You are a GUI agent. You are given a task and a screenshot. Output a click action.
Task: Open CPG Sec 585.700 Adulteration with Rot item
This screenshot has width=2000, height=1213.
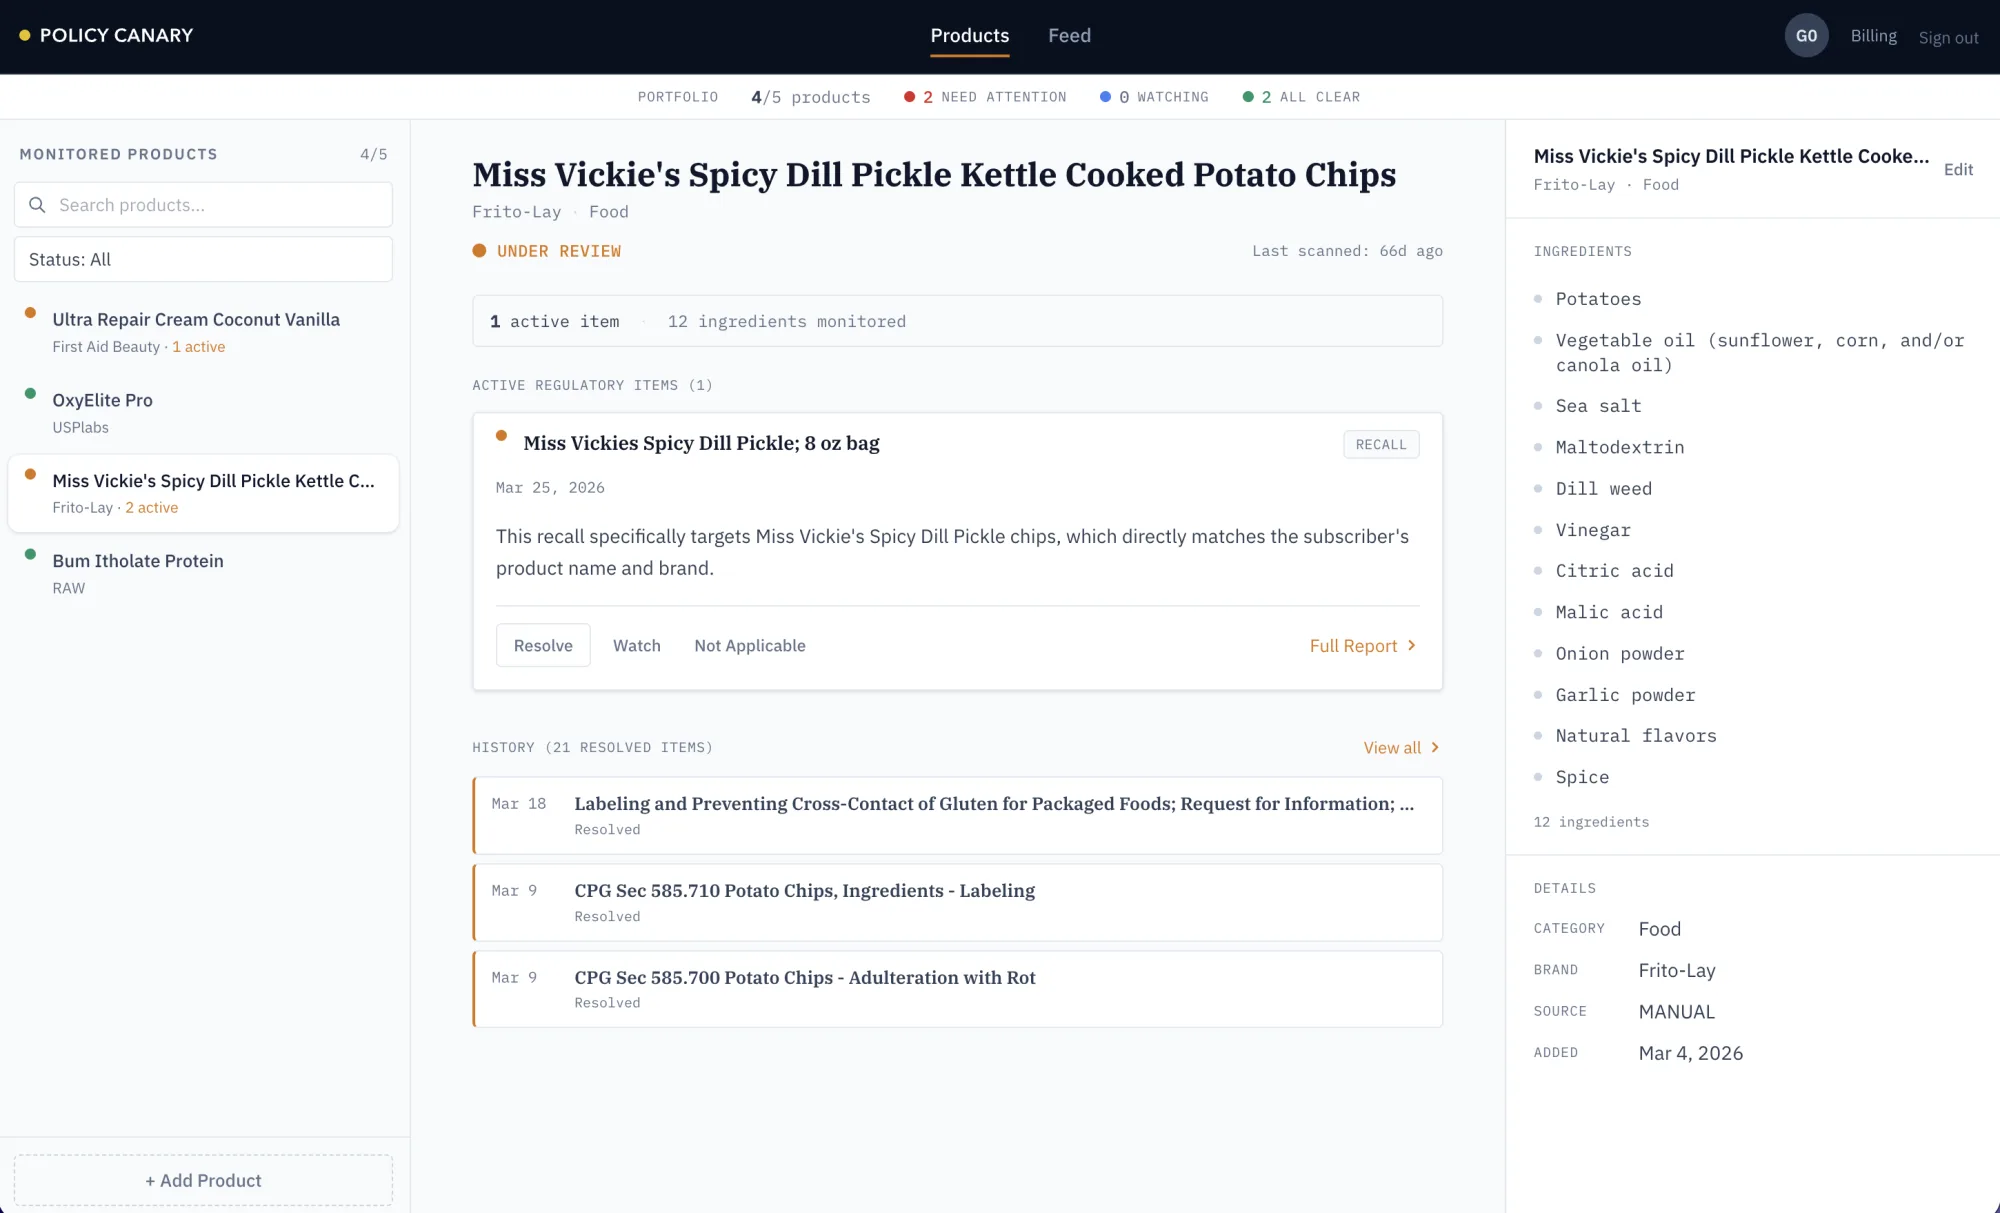[957, 989]
